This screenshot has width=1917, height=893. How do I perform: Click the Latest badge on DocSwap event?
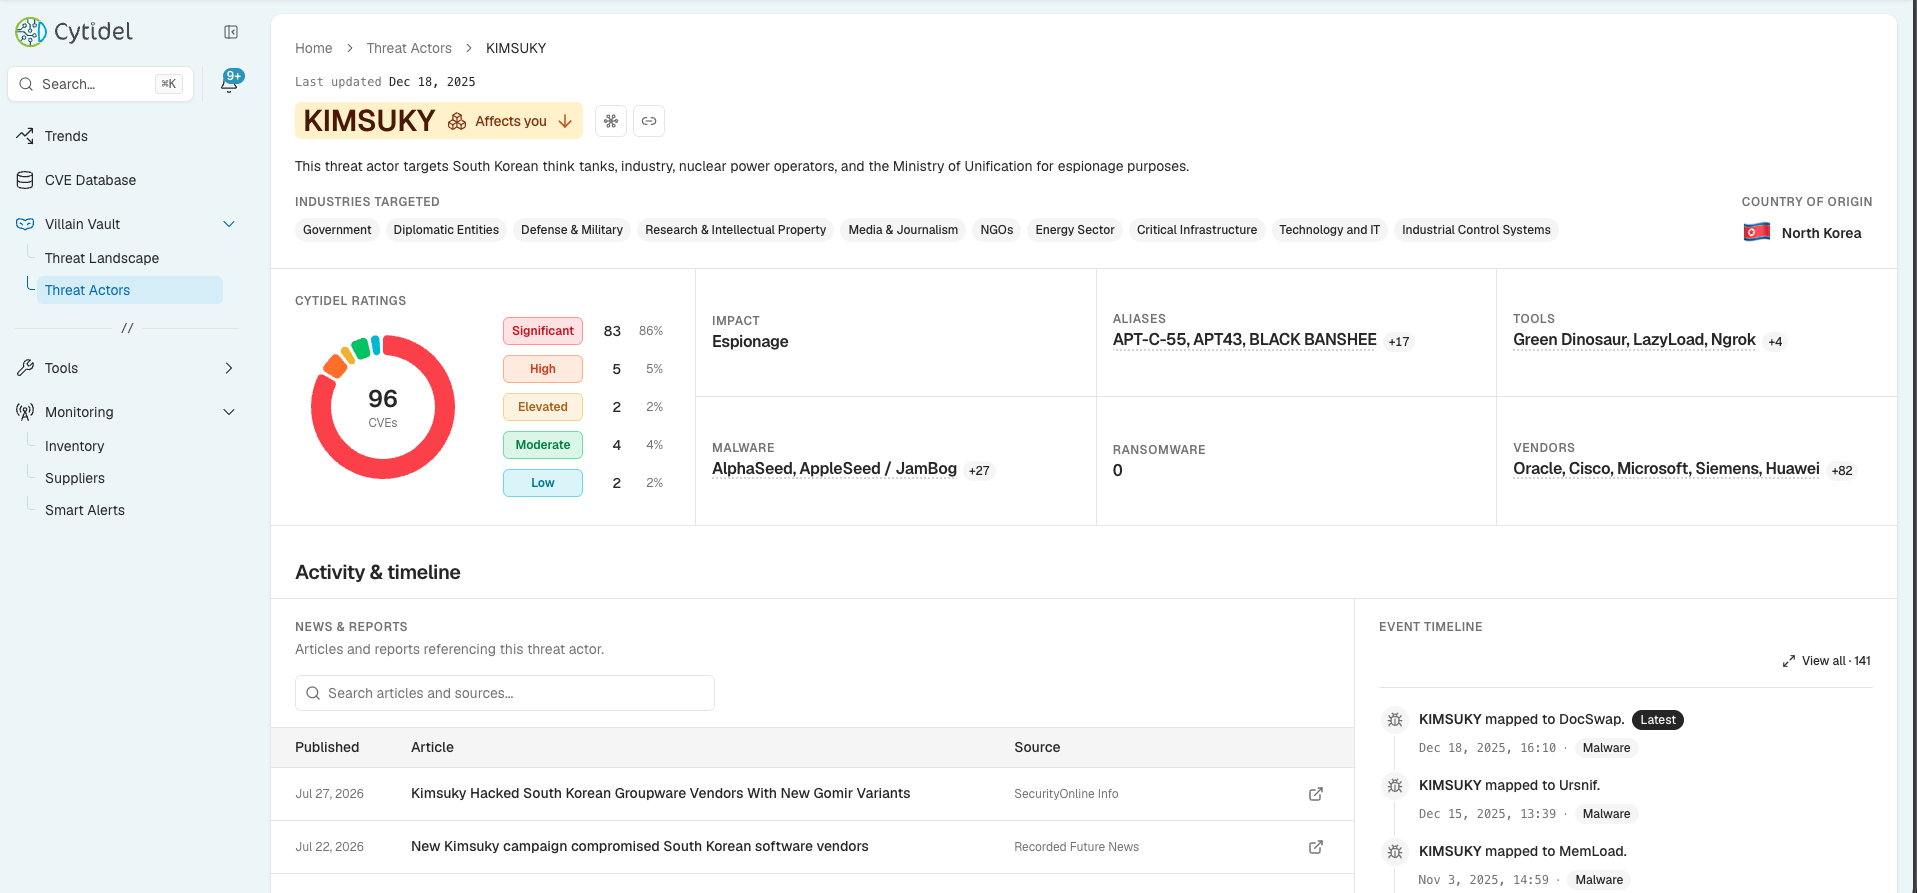[1658, 720]
